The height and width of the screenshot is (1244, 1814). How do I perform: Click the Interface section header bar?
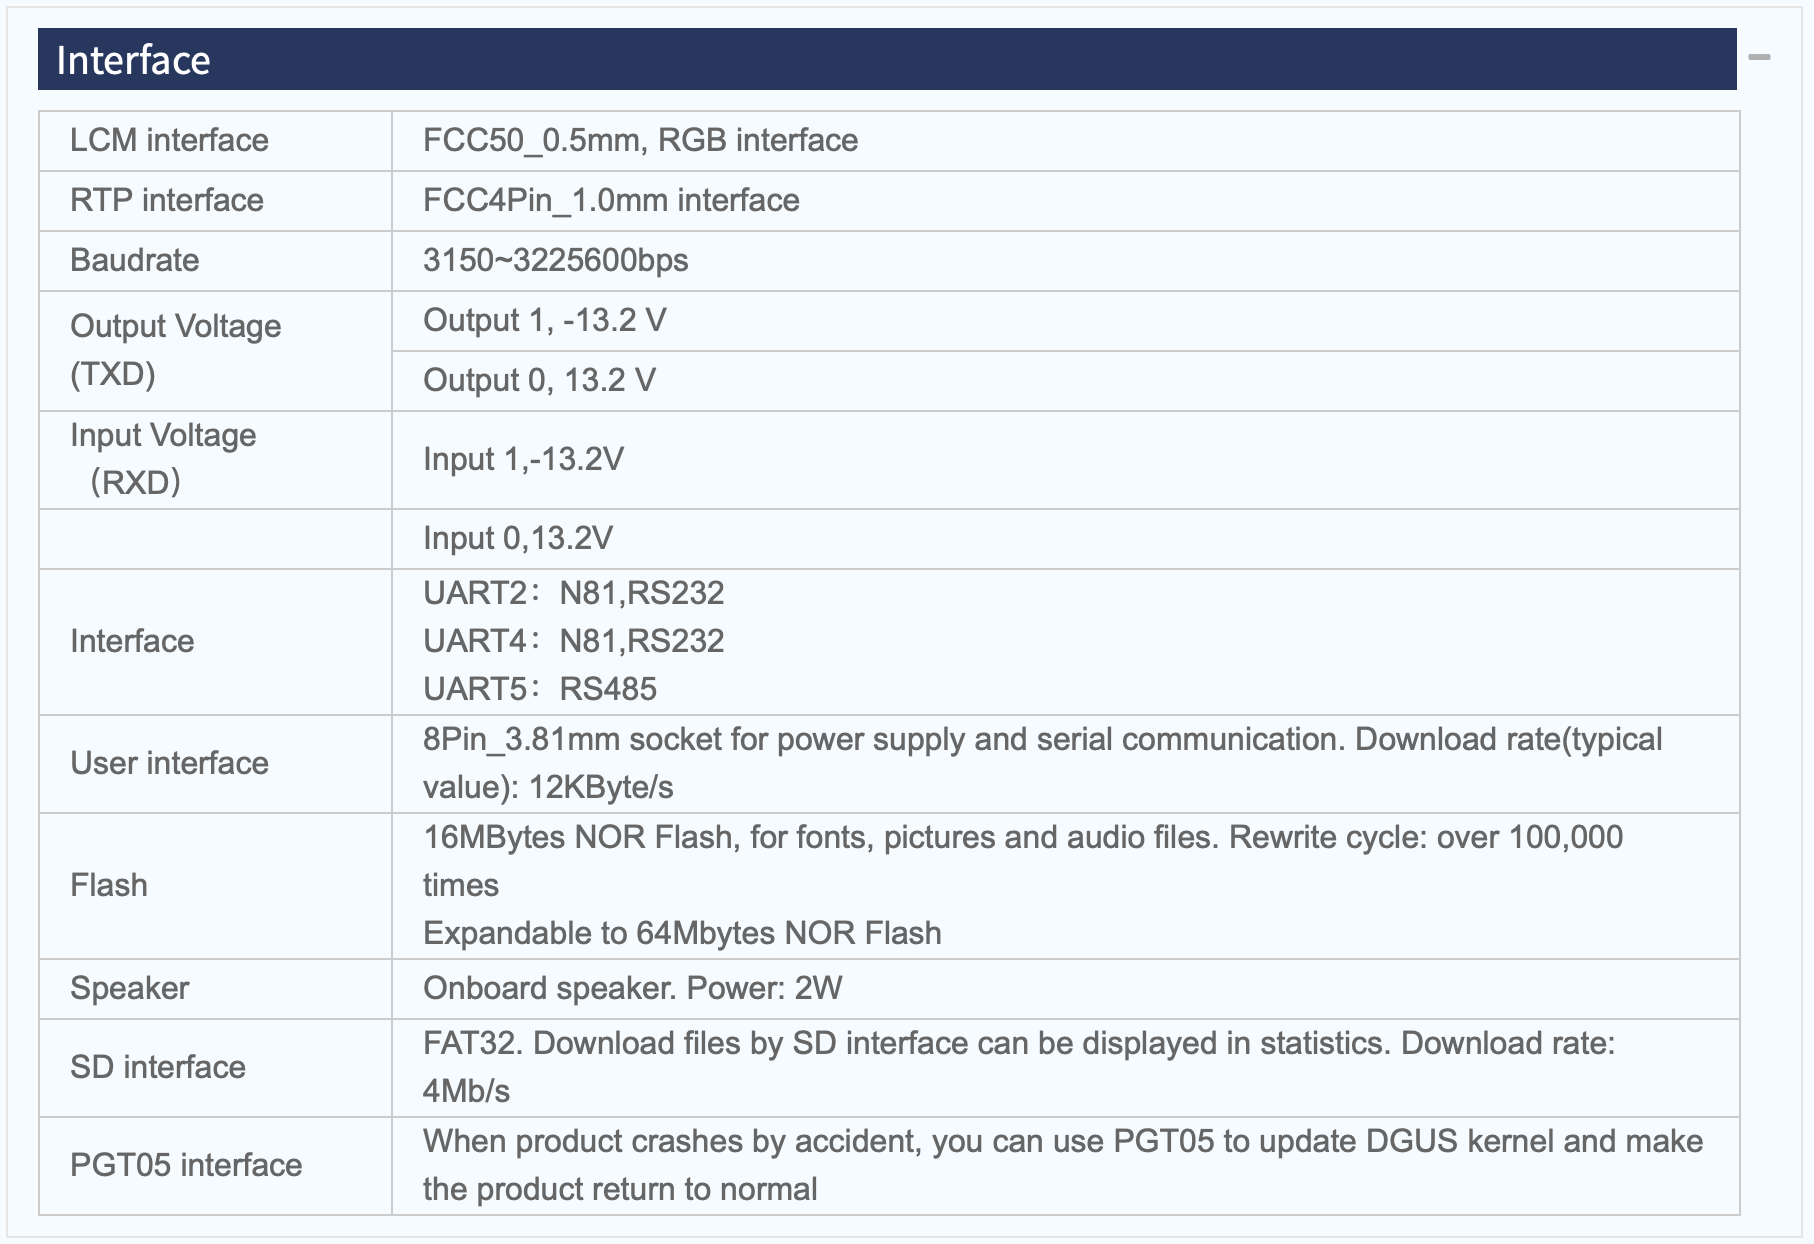point(886,60)
